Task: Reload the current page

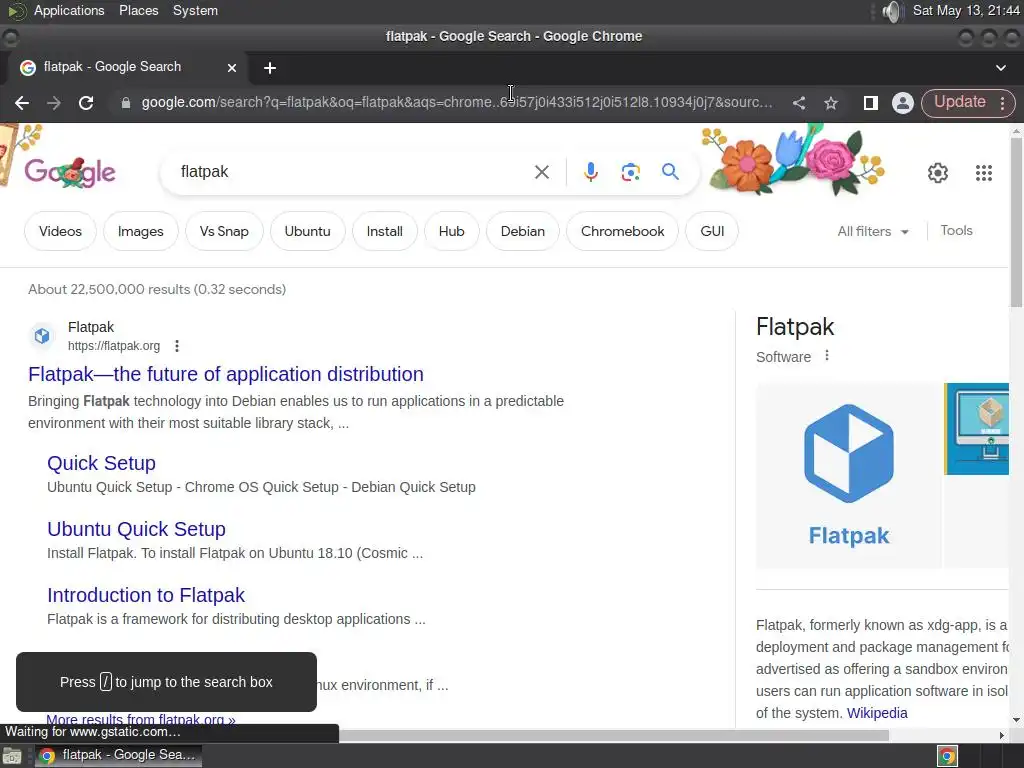Action: pyautogui.click(x=86, y=103)
